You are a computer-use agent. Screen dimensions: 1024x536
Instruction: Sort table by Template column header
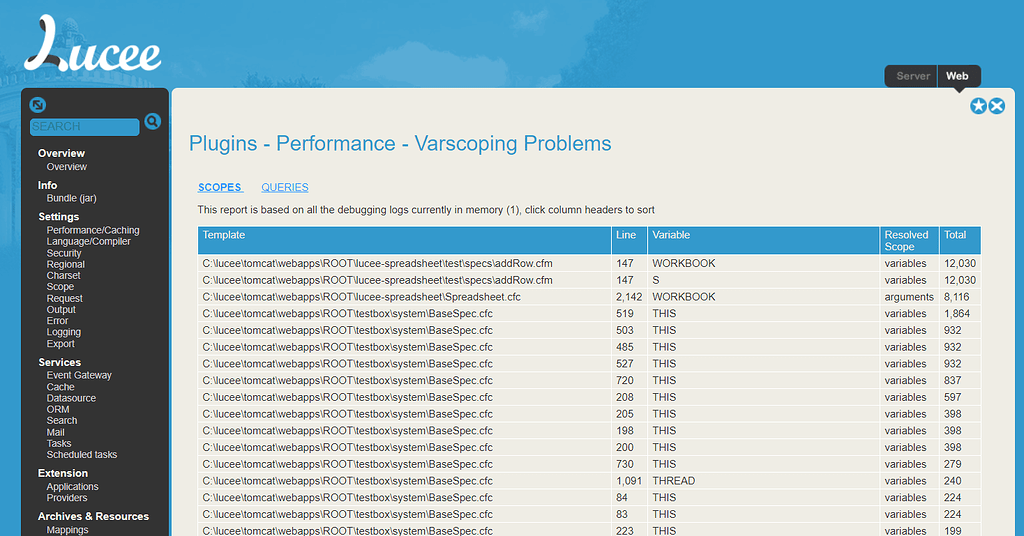point(404,240)
